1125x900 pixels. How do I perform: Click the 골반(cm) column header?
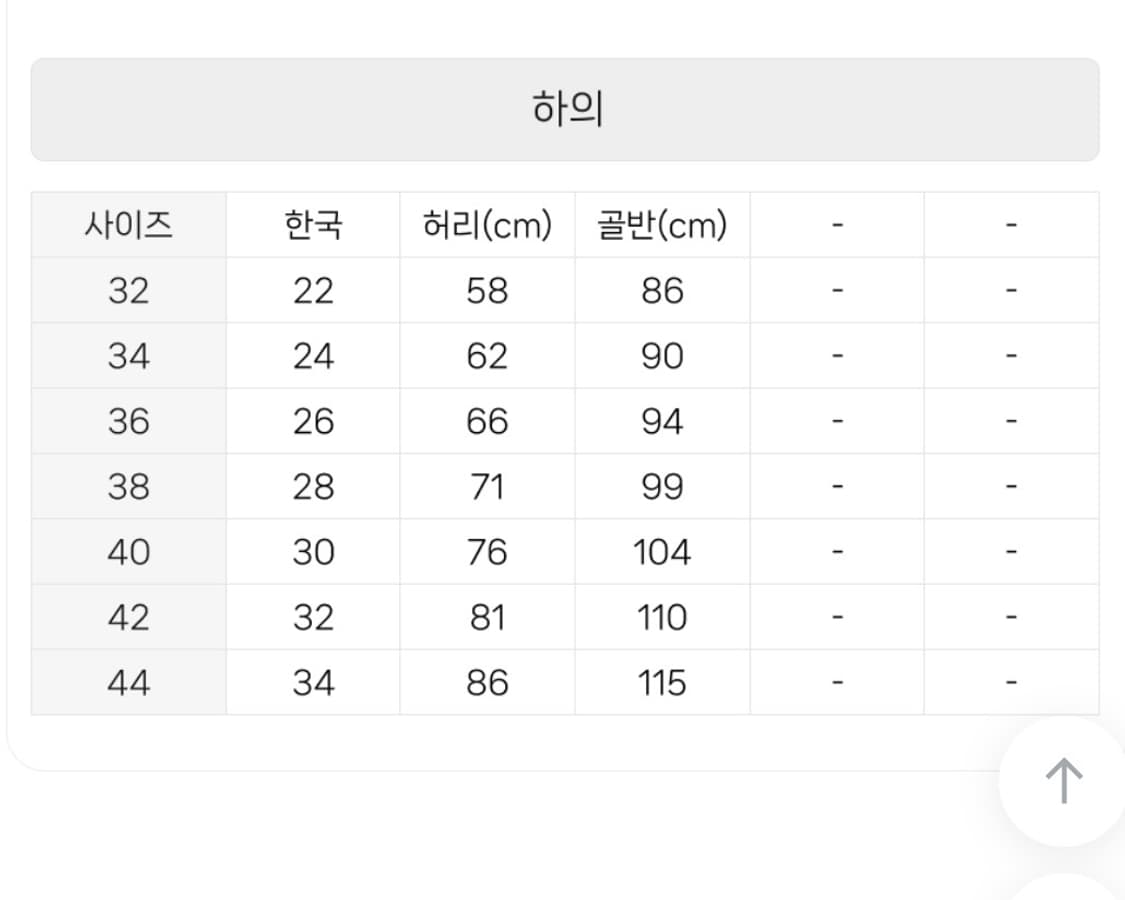click(x=661, y=225)
